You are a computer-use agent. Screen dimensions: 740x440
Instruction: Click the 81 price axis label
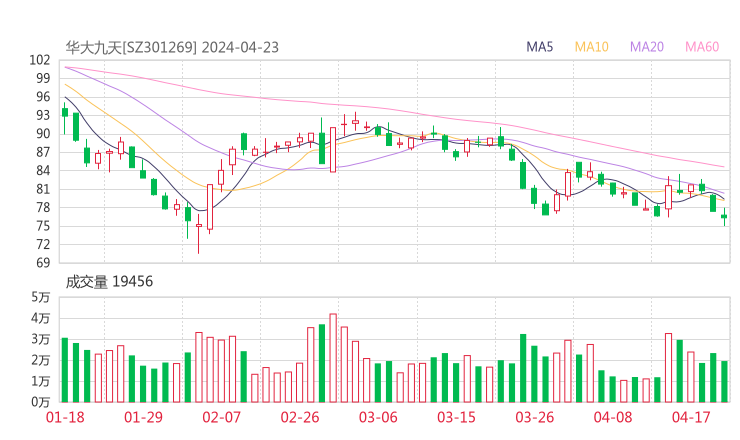pos(43,189)
